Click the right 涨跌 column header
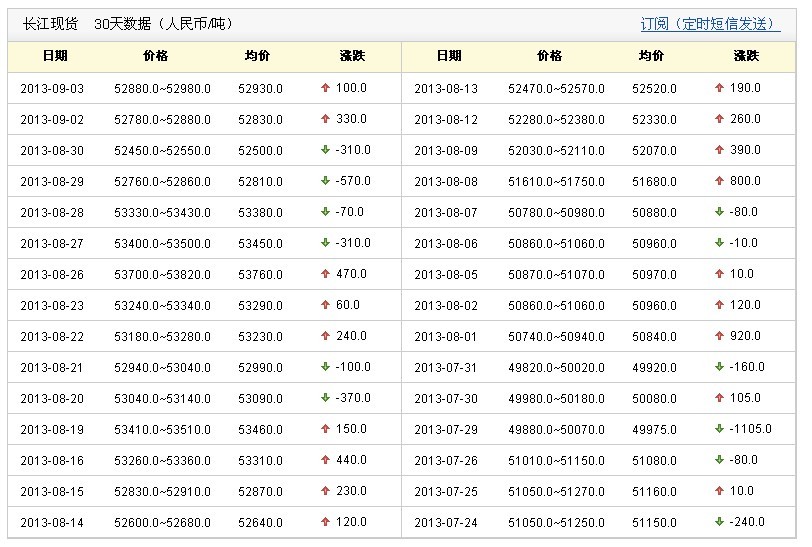Image resolution: width=812 pixels, height=547 pixels. pyautogui.click(x=746, y=56)
